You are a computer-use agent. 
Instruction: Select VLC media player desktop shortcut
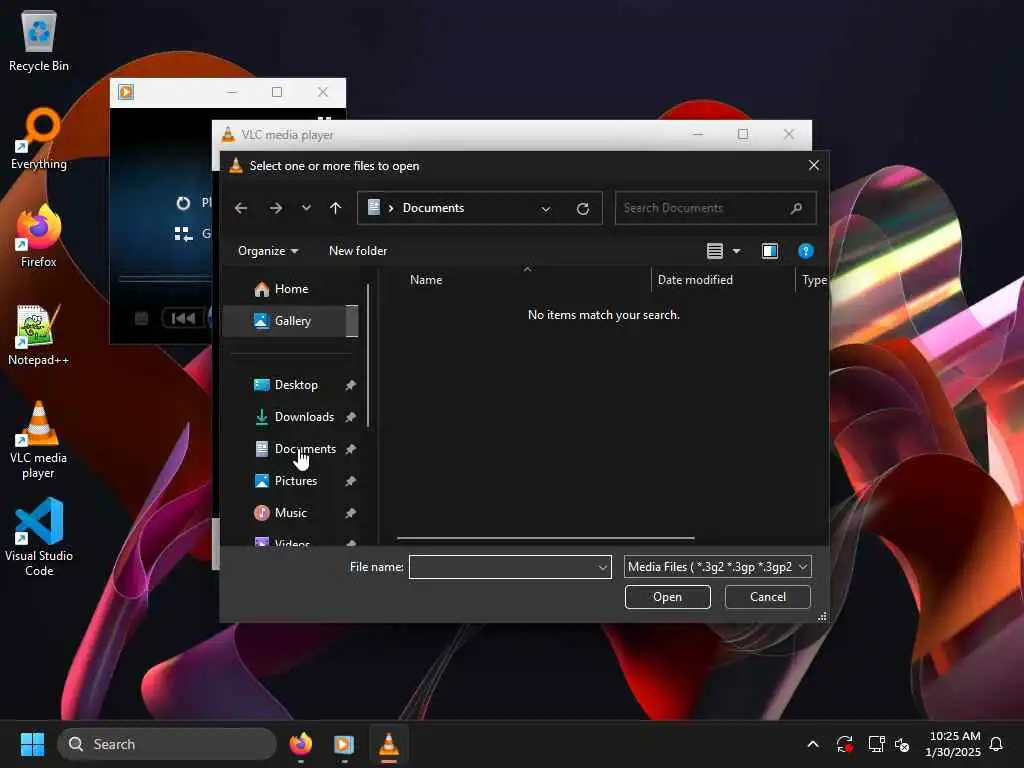[x=39, y=440]
